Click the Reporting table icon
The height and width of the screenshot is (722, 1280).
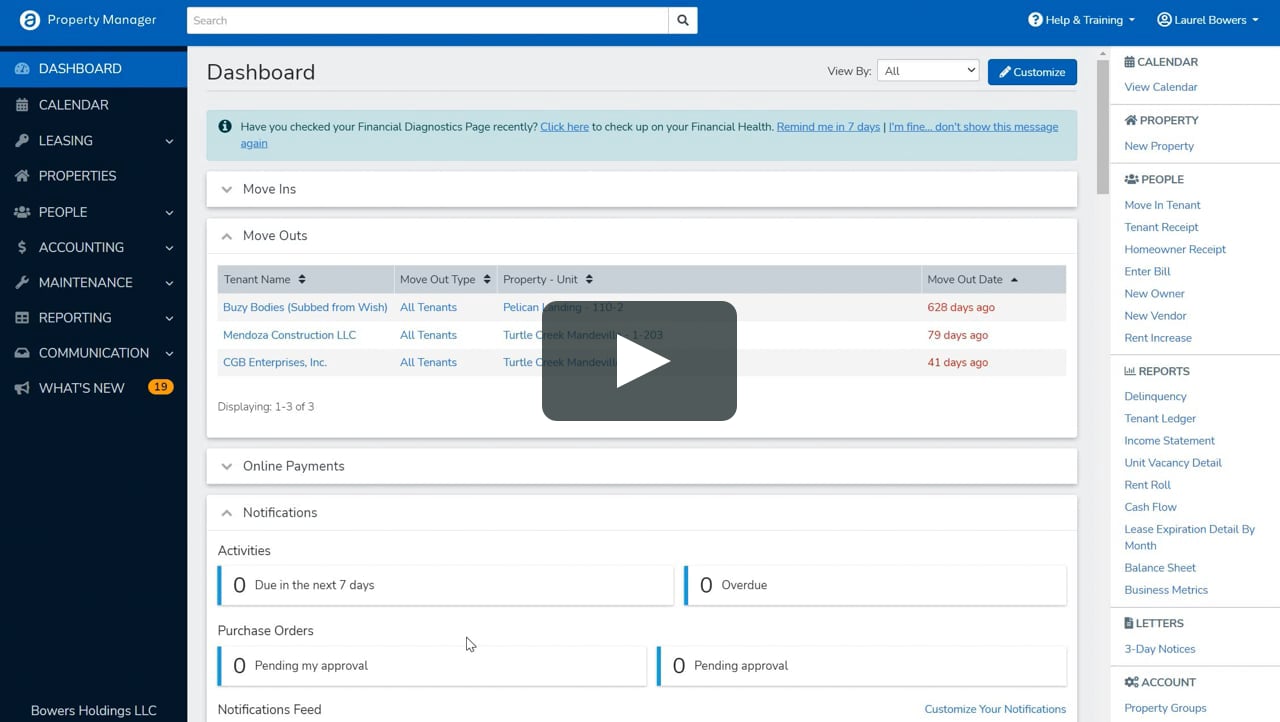coord(22,318)
